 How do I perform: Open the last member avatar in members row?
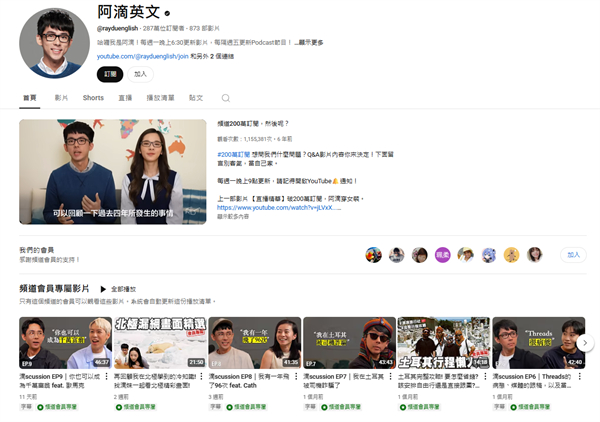(x=535, y=255)
